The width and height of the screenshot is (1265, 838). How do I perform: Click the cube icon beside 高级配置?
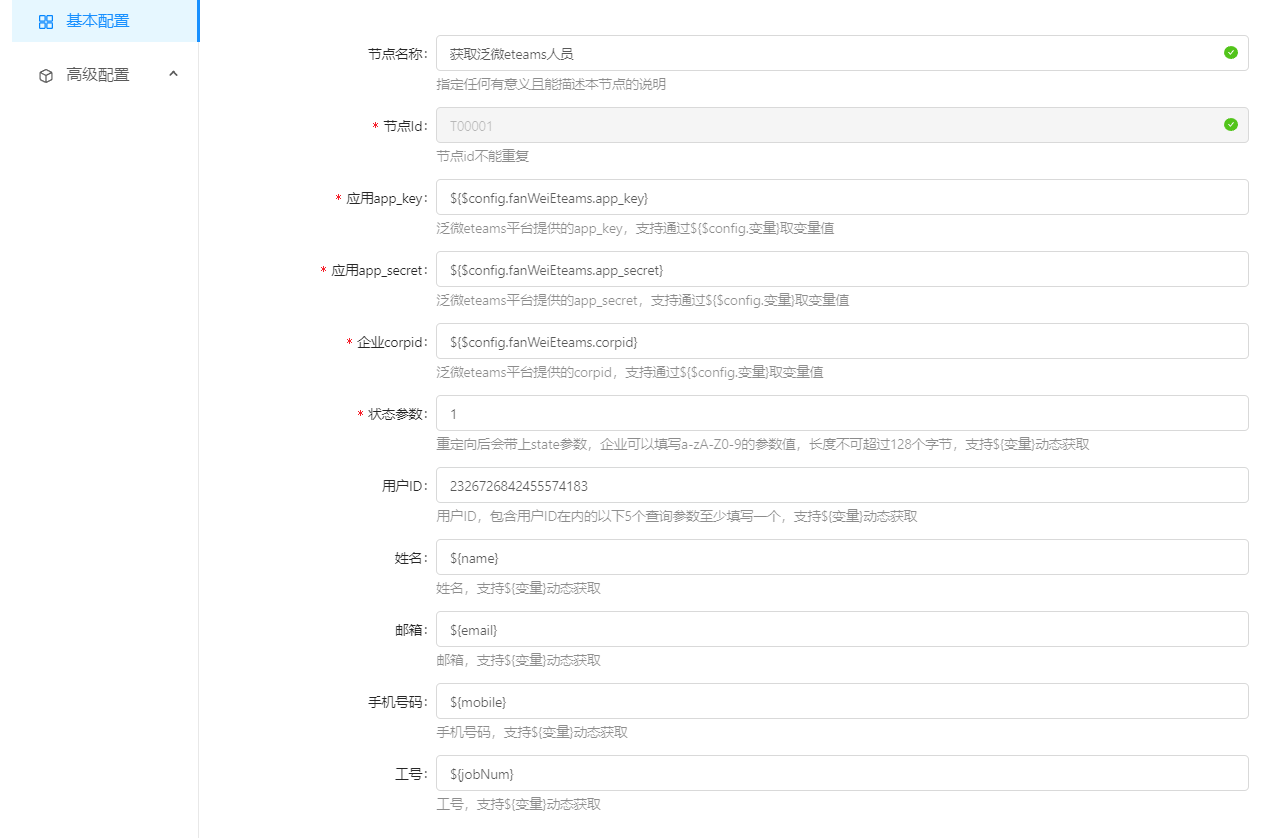click(x=46, y=76)
